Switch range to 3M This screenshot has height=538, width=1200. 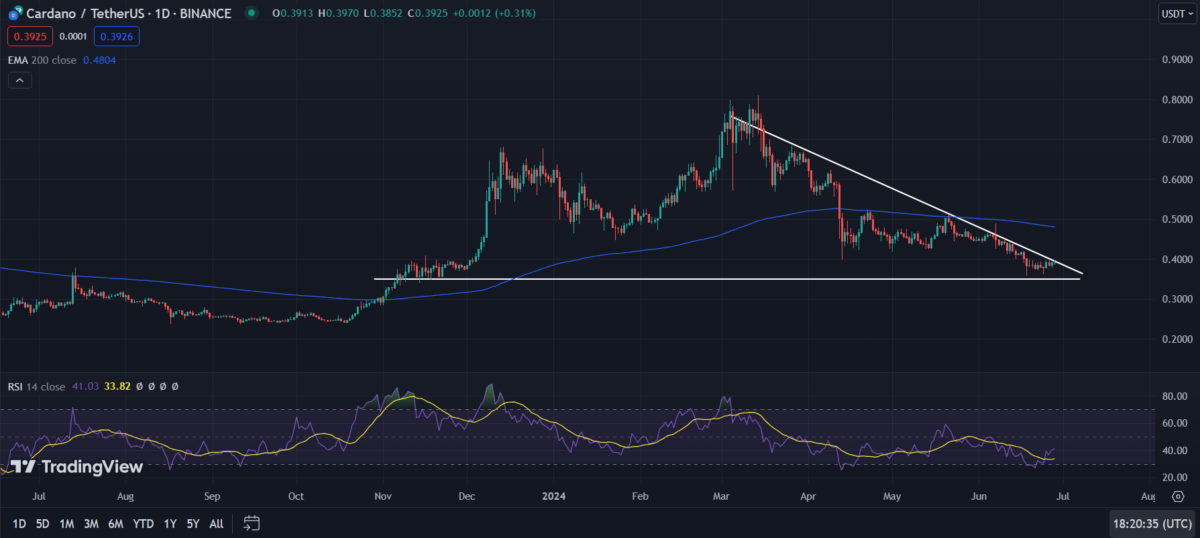pyautogui.click(x=91, y=523)
